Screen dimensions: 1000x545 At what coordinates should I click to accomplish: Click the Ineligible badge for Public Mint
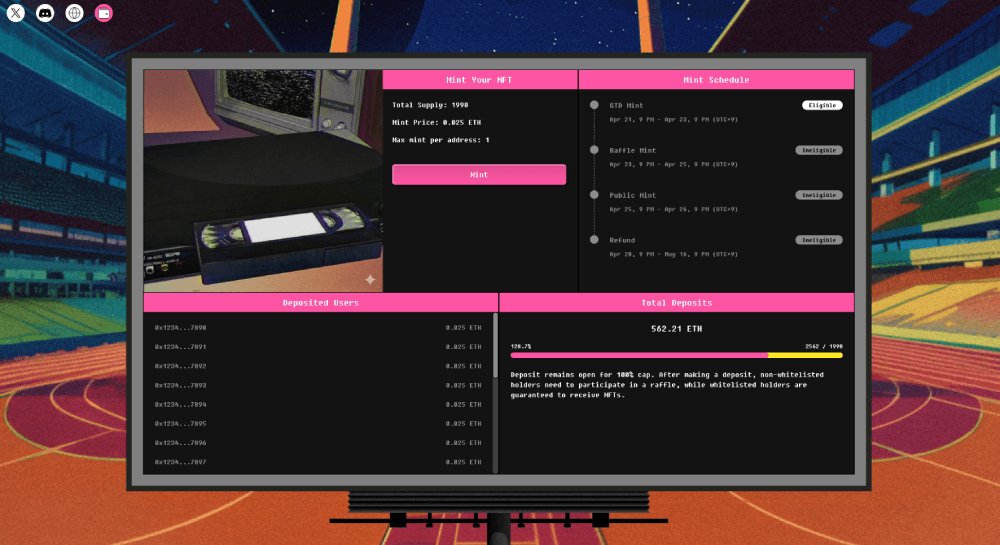pos(819,195)
